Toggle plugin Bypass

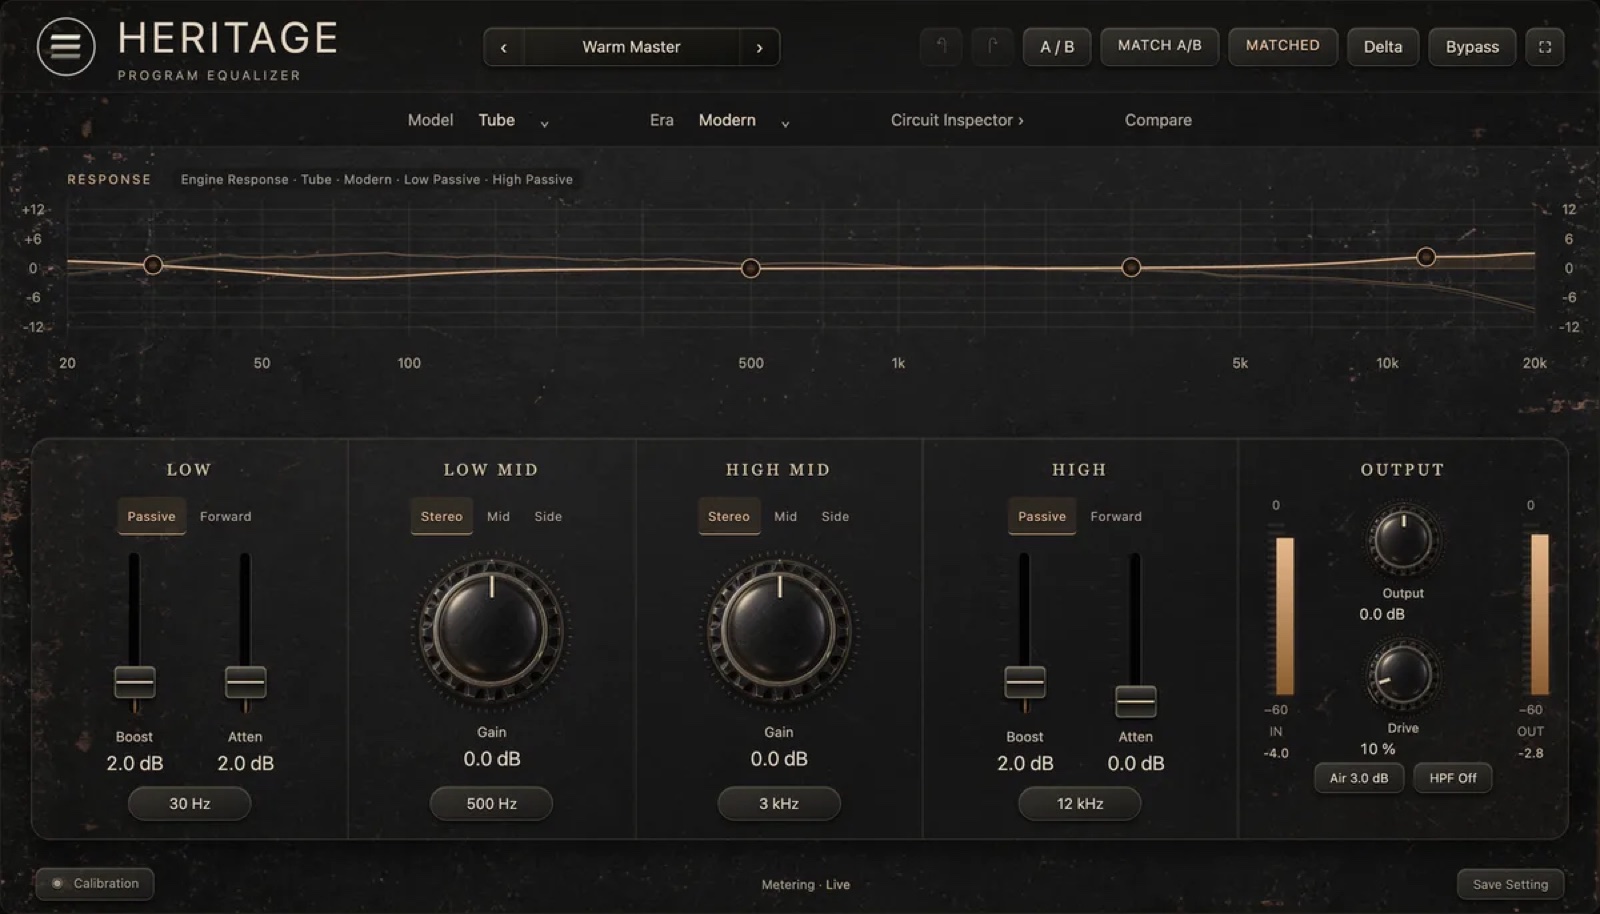[x=1472, y=46]
